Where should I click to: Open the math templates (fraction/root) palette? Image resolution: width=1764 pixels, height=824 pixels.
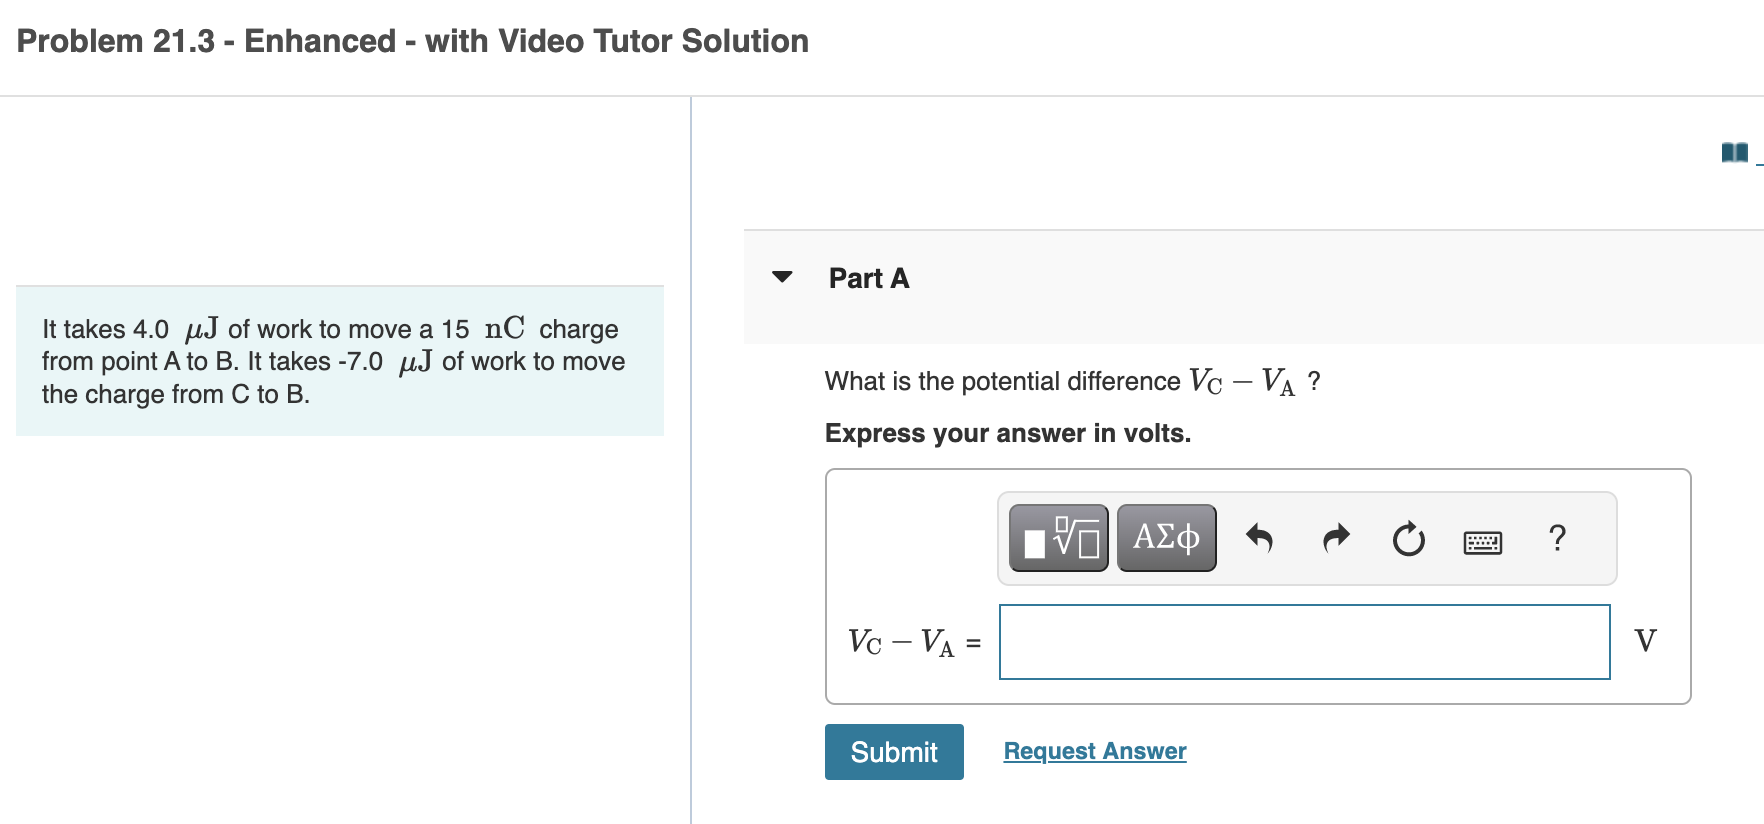pos(1058,538)
